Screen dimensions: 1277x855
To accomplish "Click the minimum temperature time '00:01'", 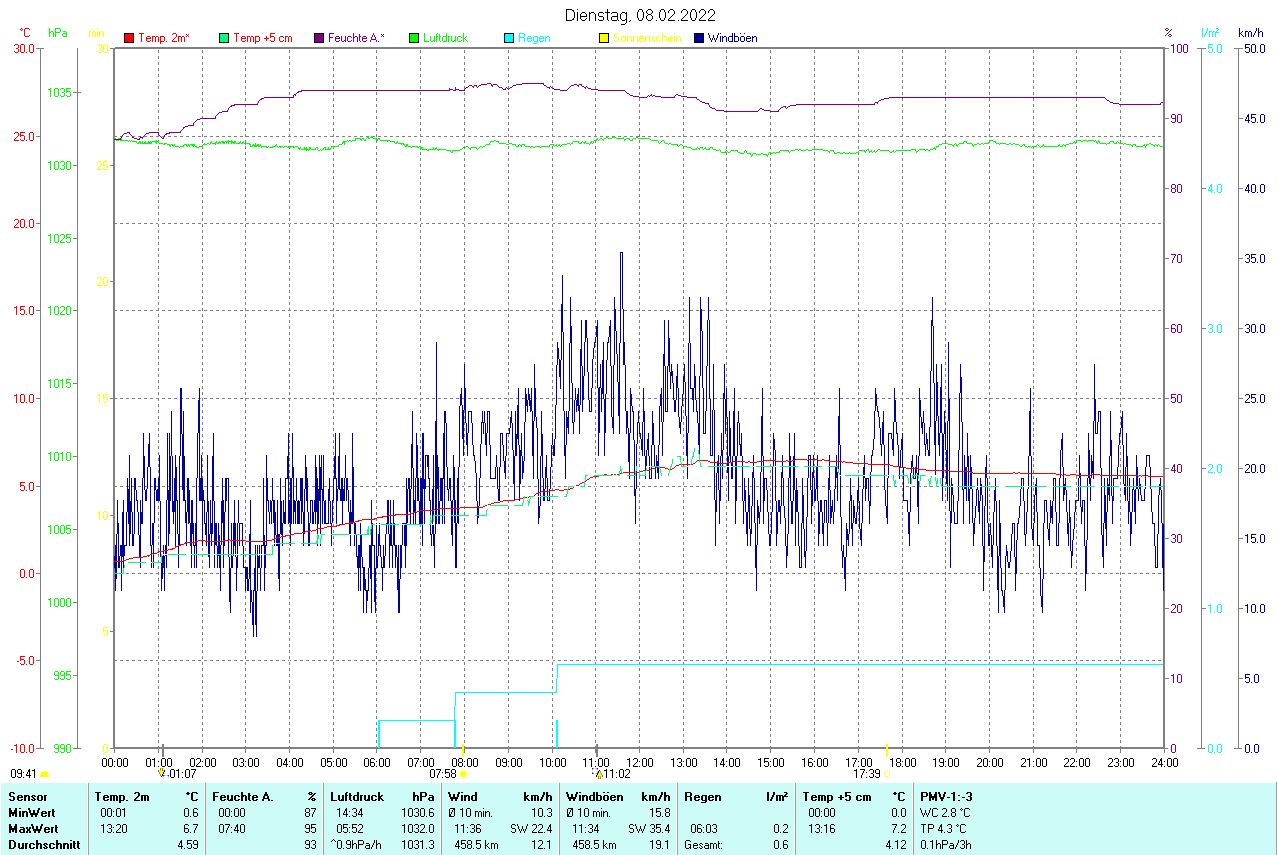I will [114, 813].
